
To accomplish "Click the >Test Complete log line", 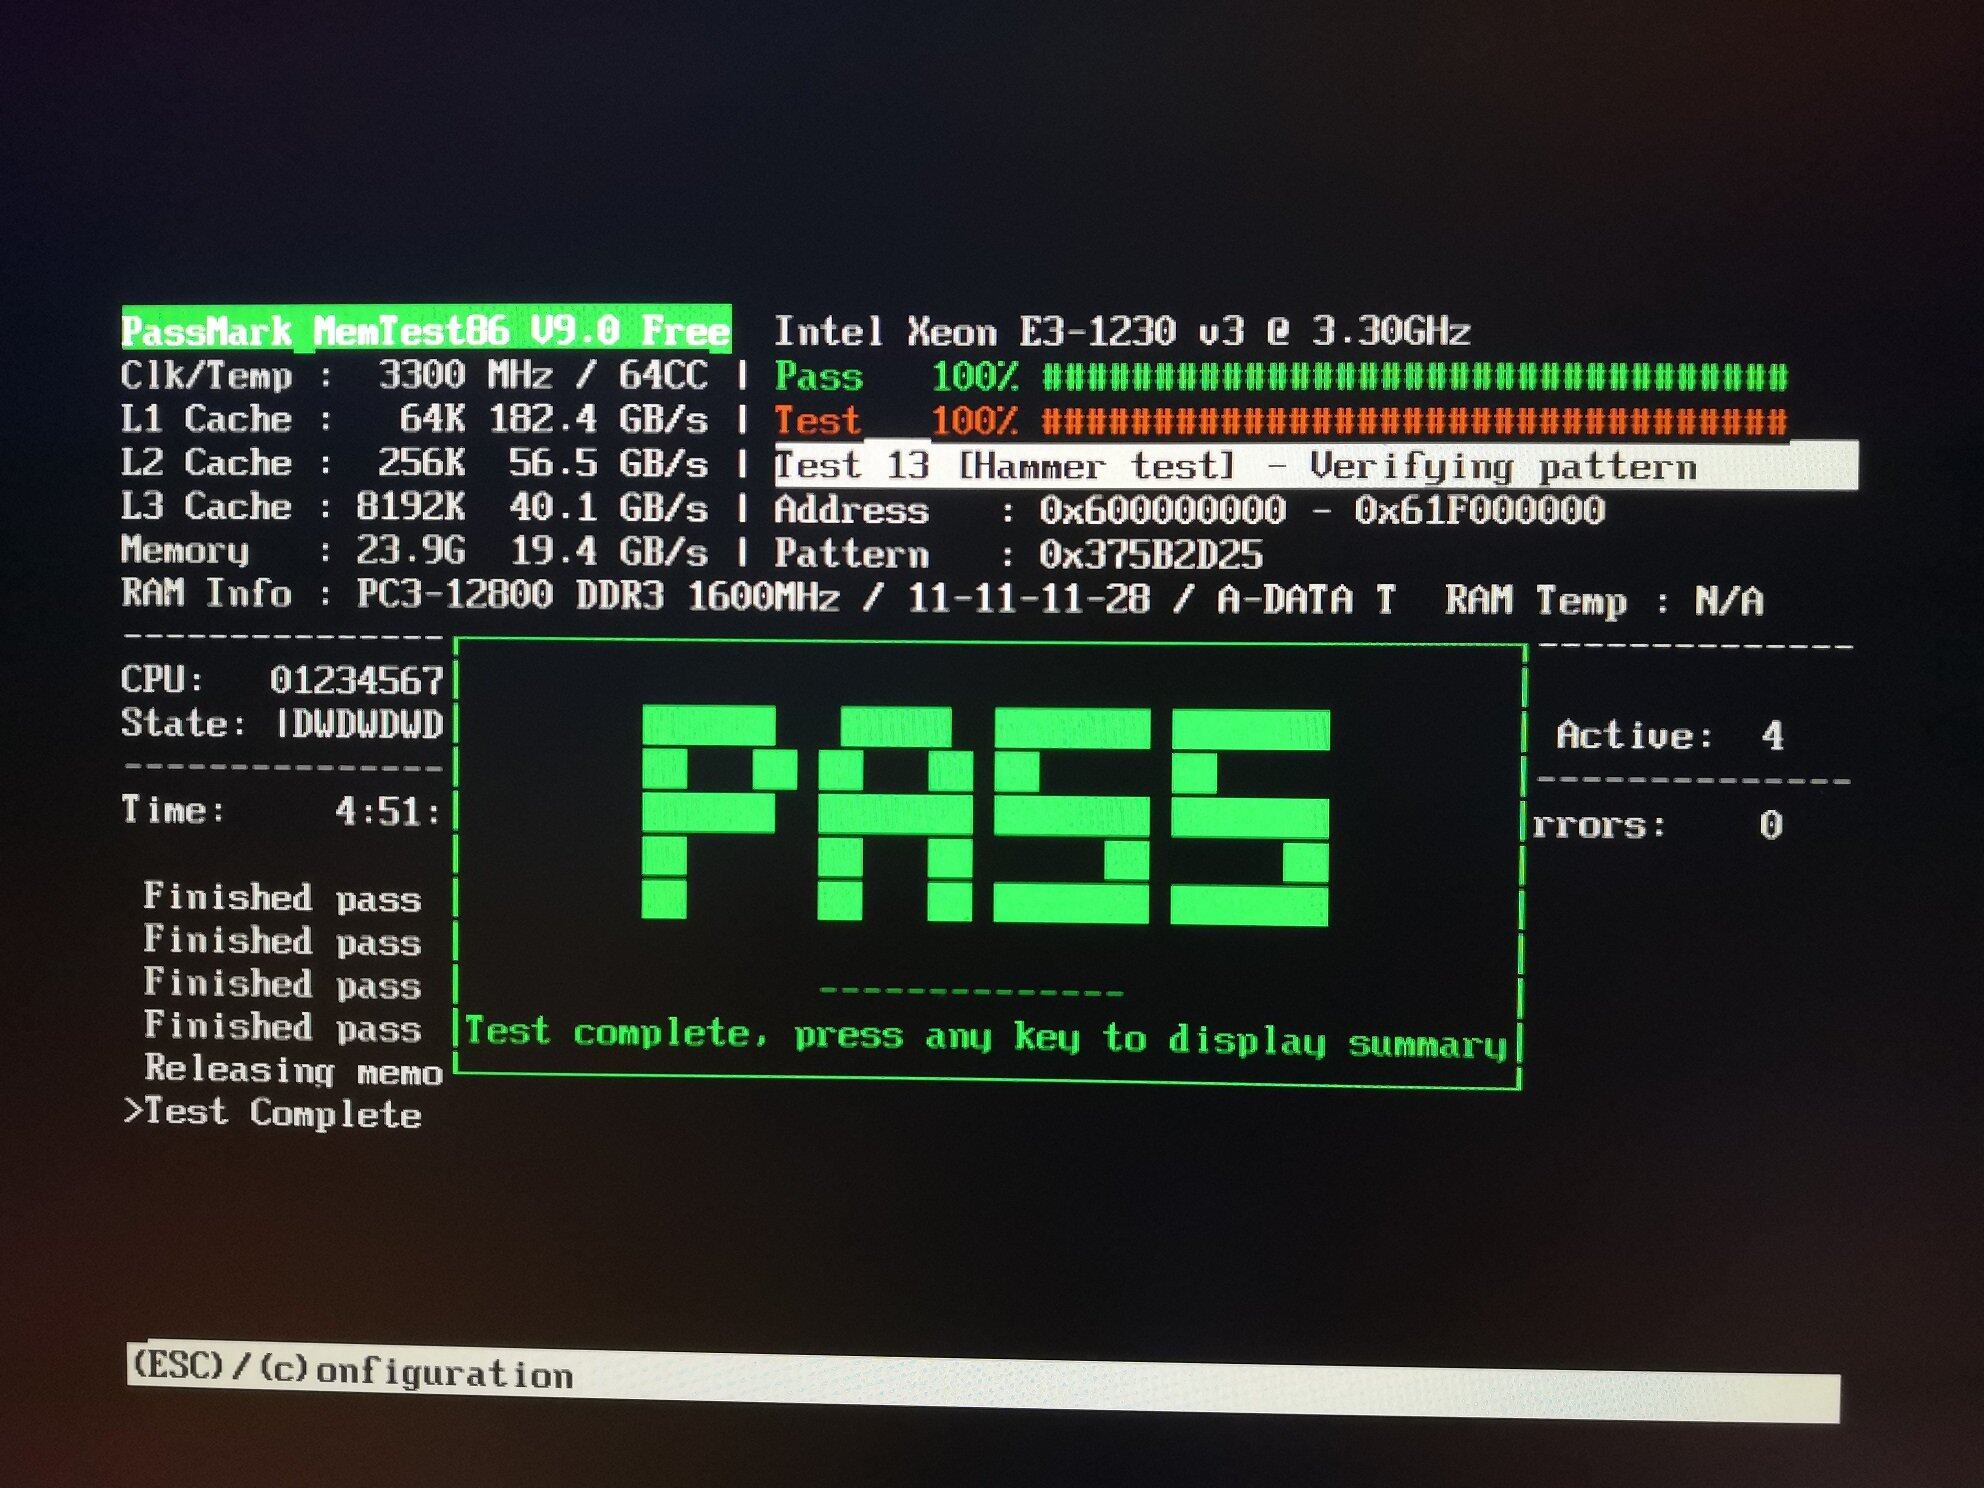I will (272, 1113).
